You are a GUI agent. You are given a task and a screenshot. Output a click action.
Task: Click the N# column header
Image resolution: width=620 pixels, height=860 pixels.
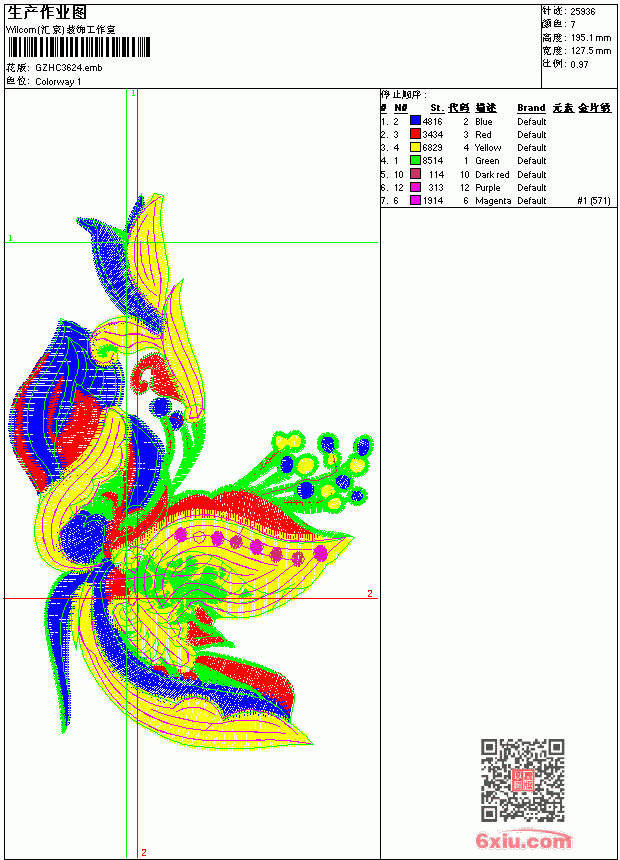(x=401, y=108)
